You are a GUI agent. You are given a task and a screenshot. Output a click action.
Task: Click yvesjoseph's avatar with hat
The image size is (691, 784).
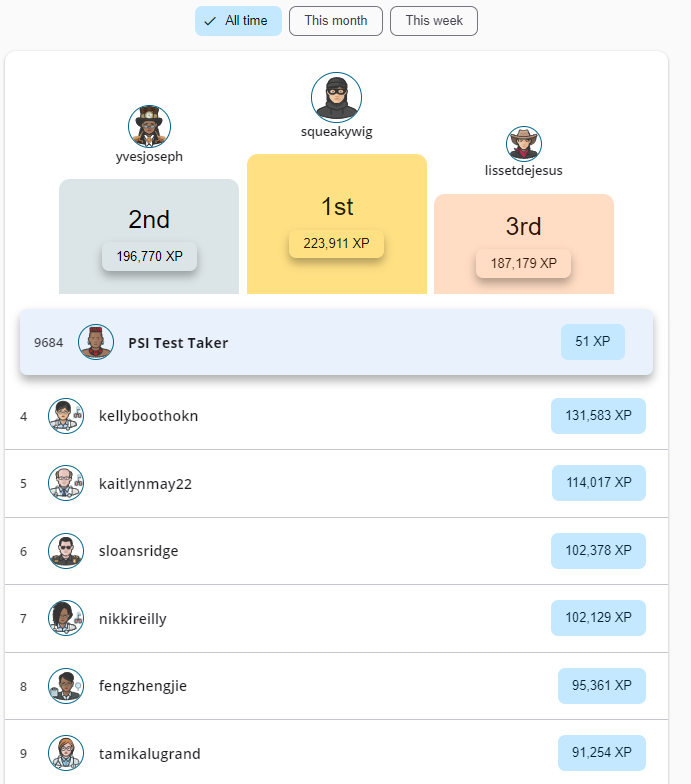tap(149, 126)
